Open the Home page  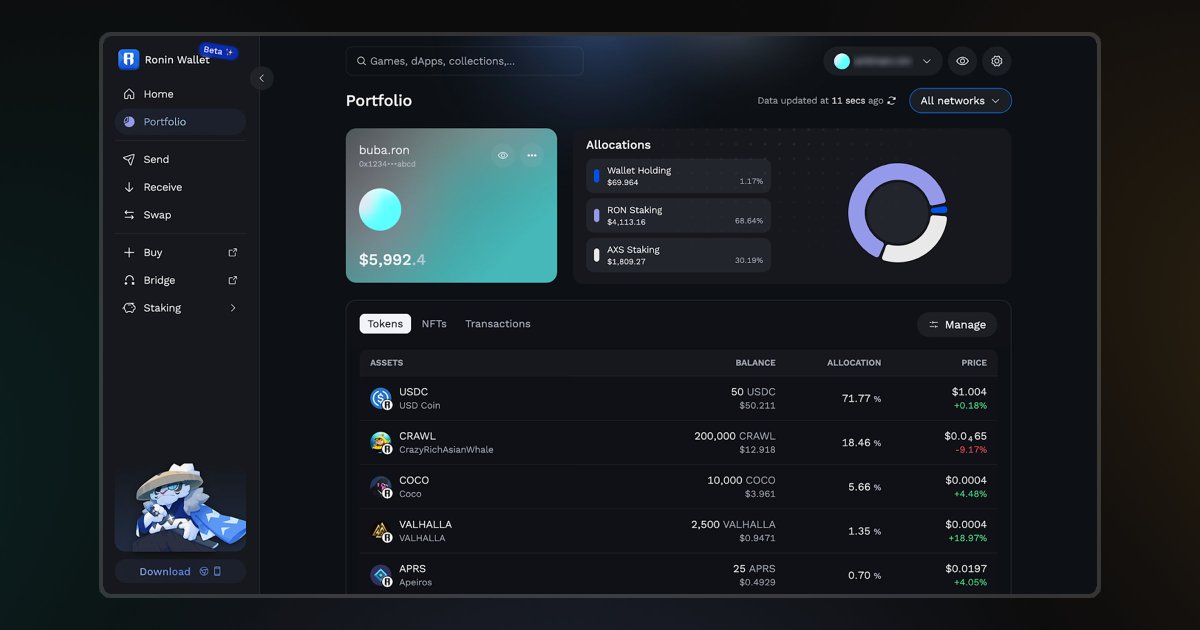[180, 94]
